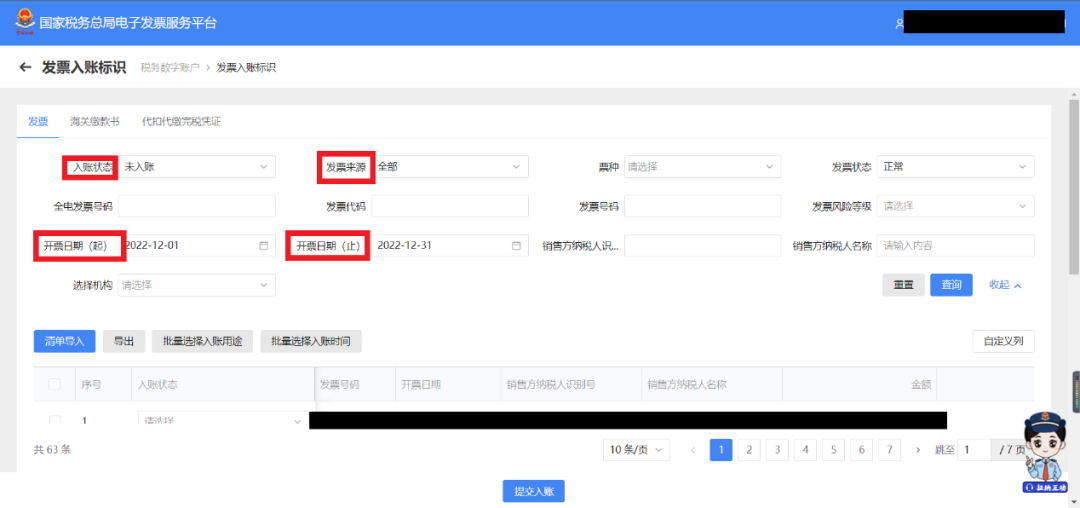Click the 开票日期（止） date field 2022-12-31
The image size is (1080, 508).
[450, 245]
